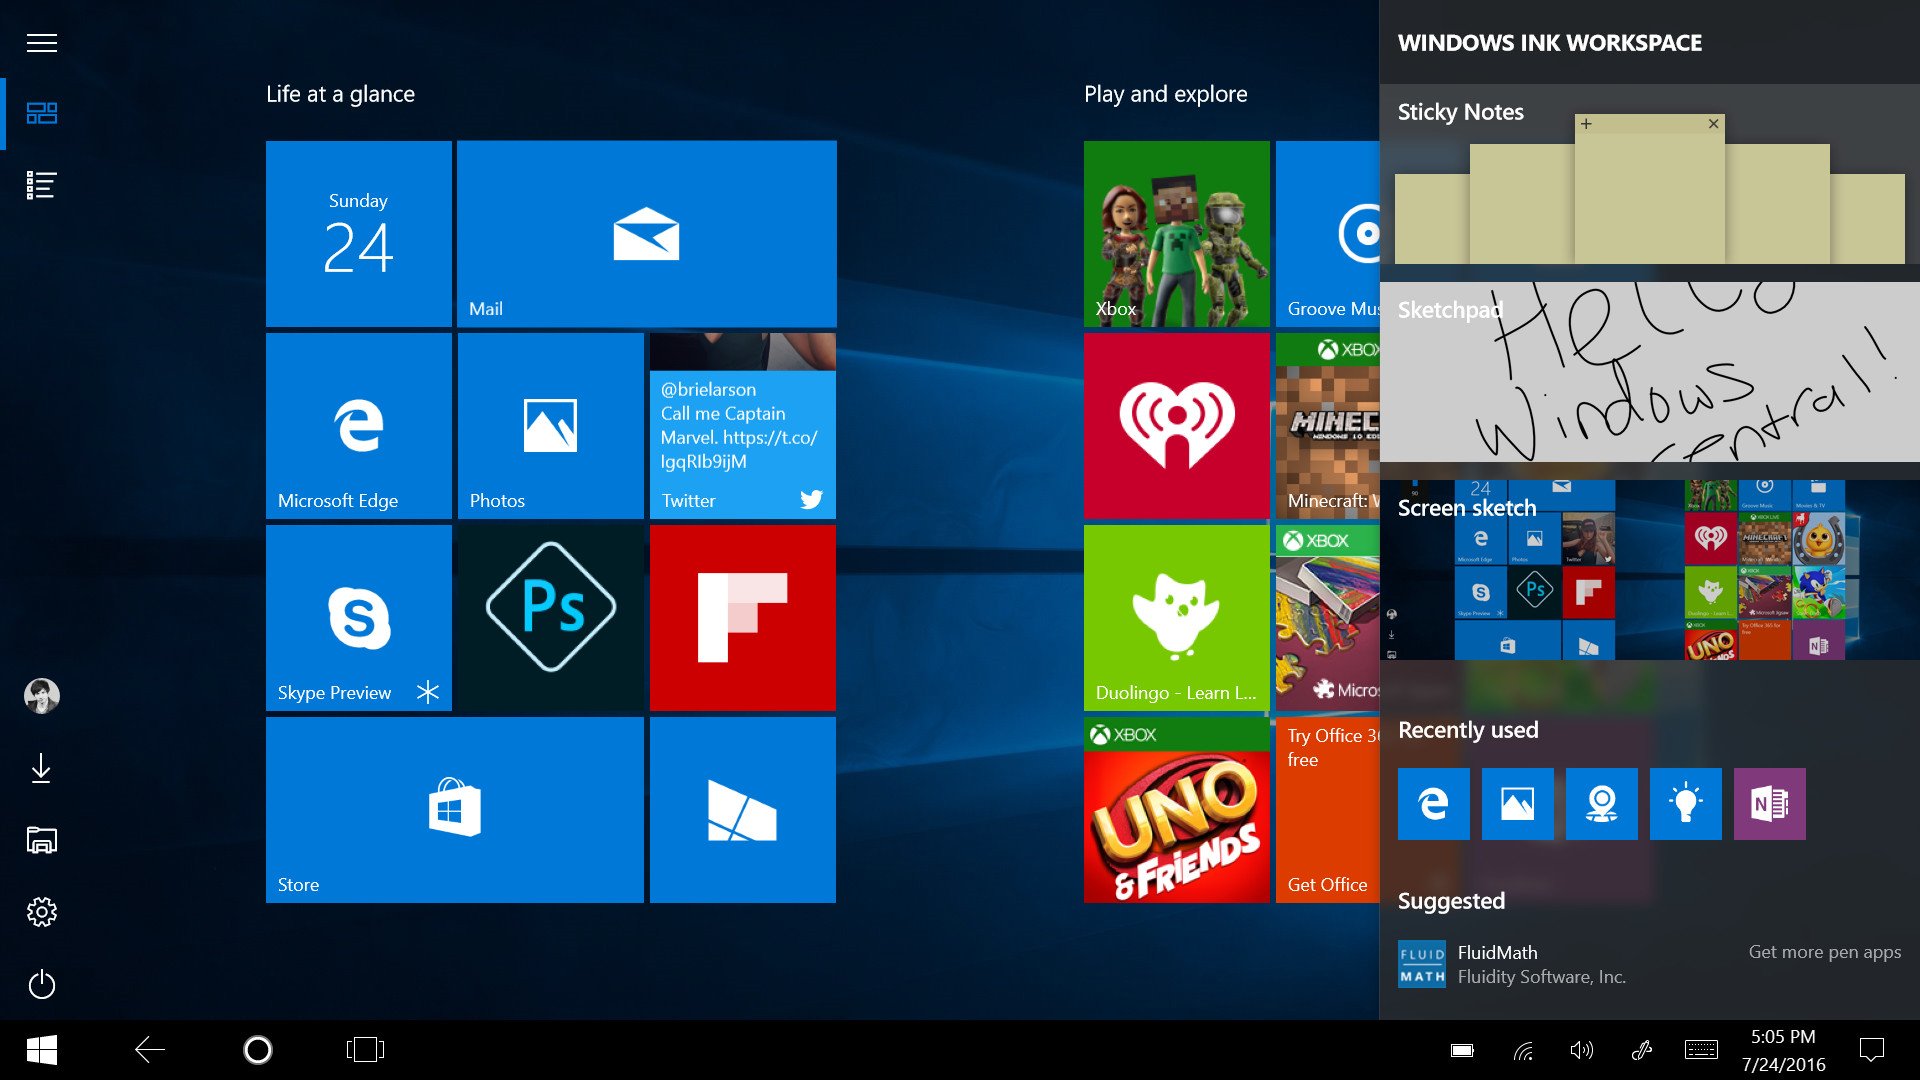Image resolution: width=1920 pixels, height=1080 pixels.
Task: Open the Flipboard tile
Action: (743, 618)
